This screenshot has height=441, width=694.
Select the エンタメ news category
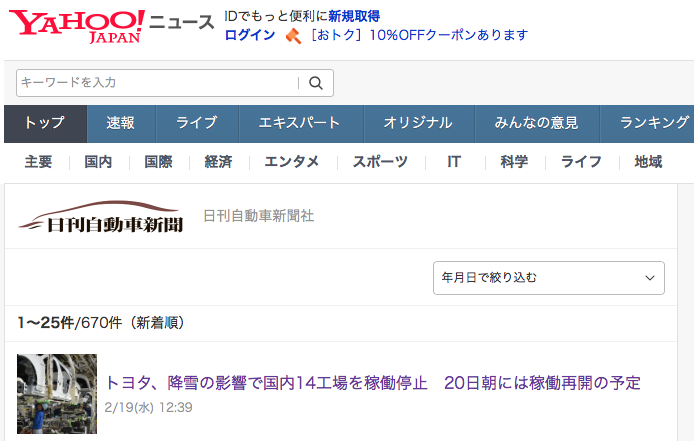pos(291,162)
